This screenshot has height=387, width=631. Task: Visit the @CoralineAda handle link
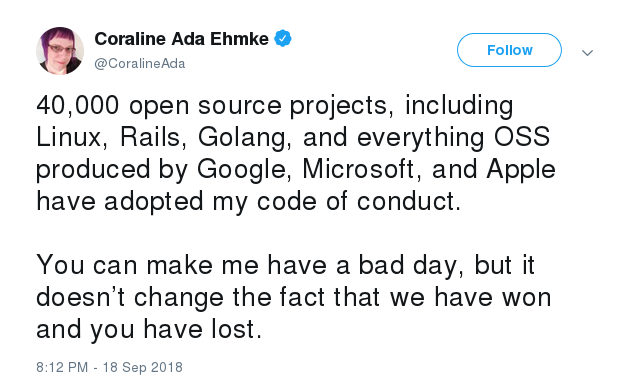click(x=140, y=64)
